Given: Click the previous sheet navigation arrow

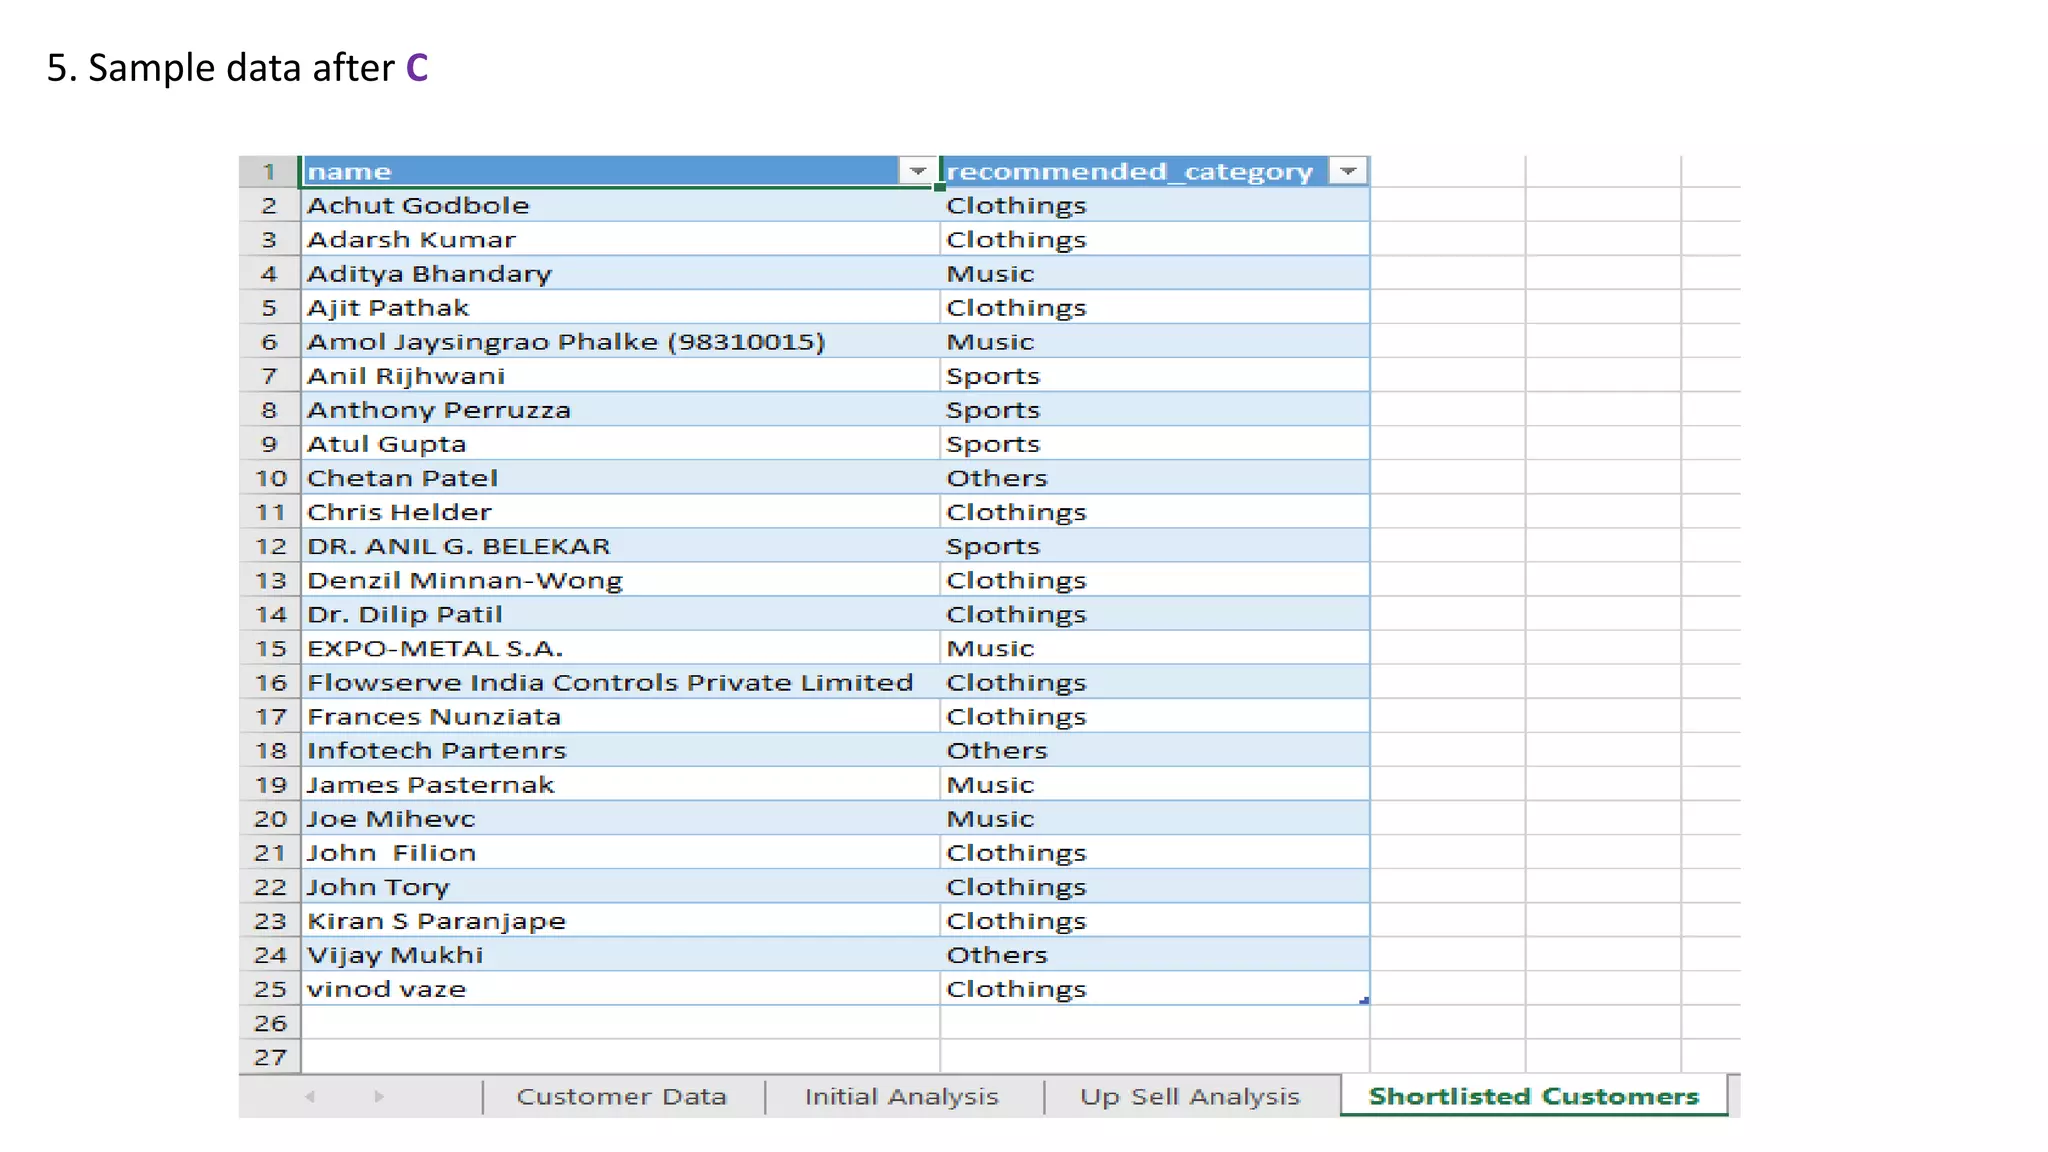Looking at the screenshot, I should [310, 1097].
